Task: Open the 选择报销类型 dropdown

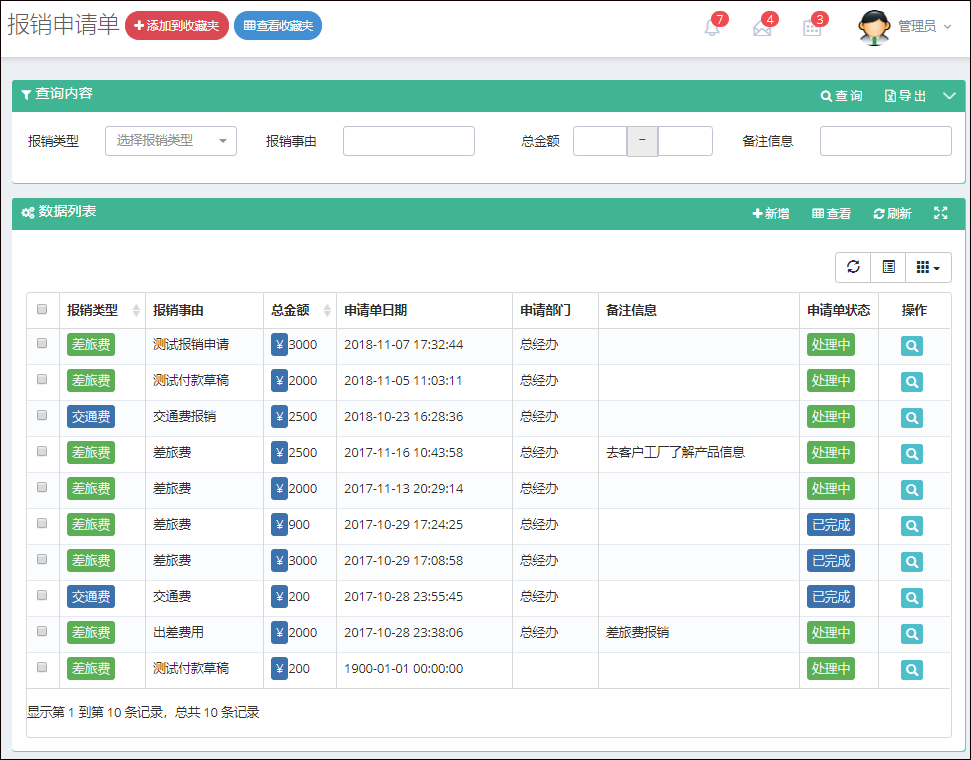Action: tap(171, 141)
